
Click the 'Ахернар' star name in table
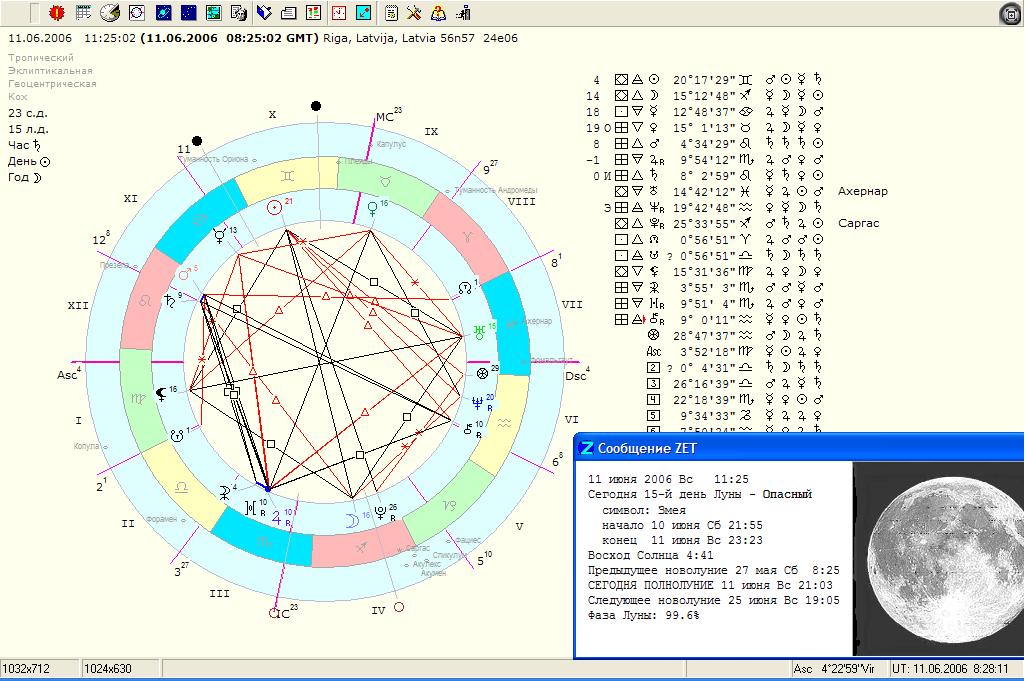[x=862, y=191]
